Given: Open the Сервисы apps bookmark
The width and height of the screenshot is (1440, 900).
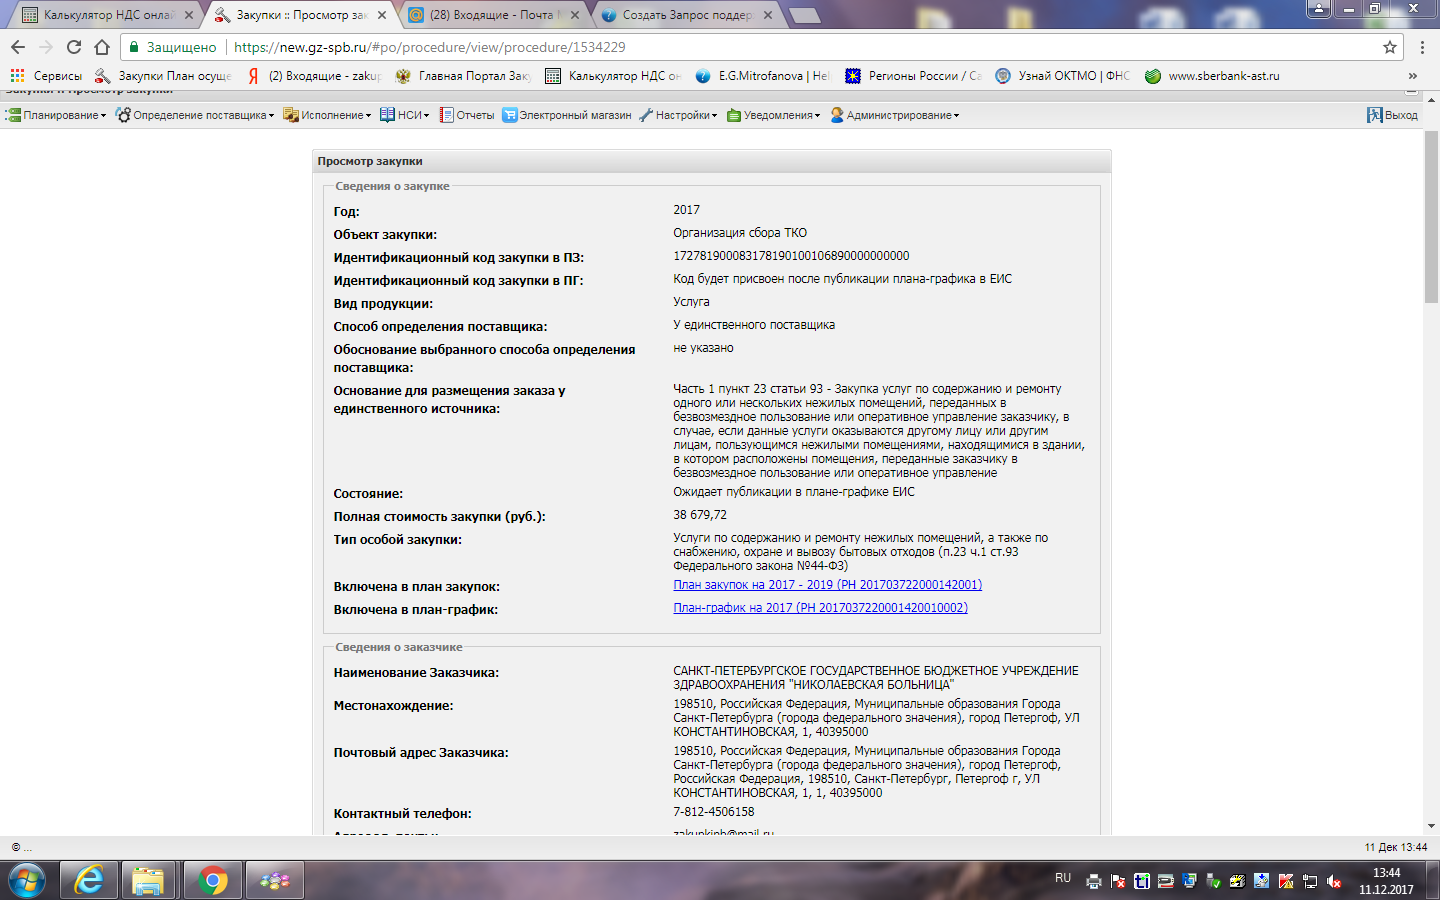Looking at the screenshot, I should click(x=46, y=76).
